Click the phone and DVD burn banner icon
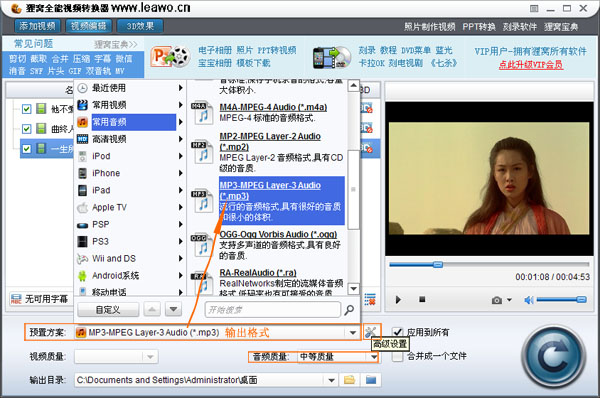The width and height of the screenshot is (600, 398). [331, 57]
